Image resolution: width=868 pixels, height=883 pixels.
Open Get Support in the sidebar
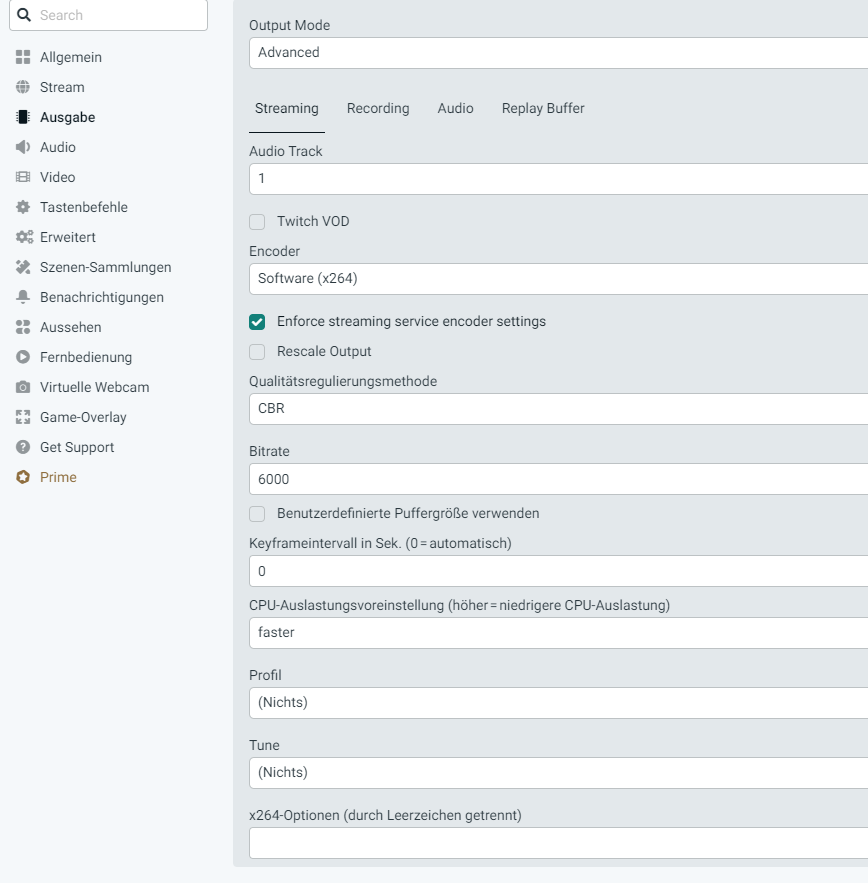(x=77, y=447)
